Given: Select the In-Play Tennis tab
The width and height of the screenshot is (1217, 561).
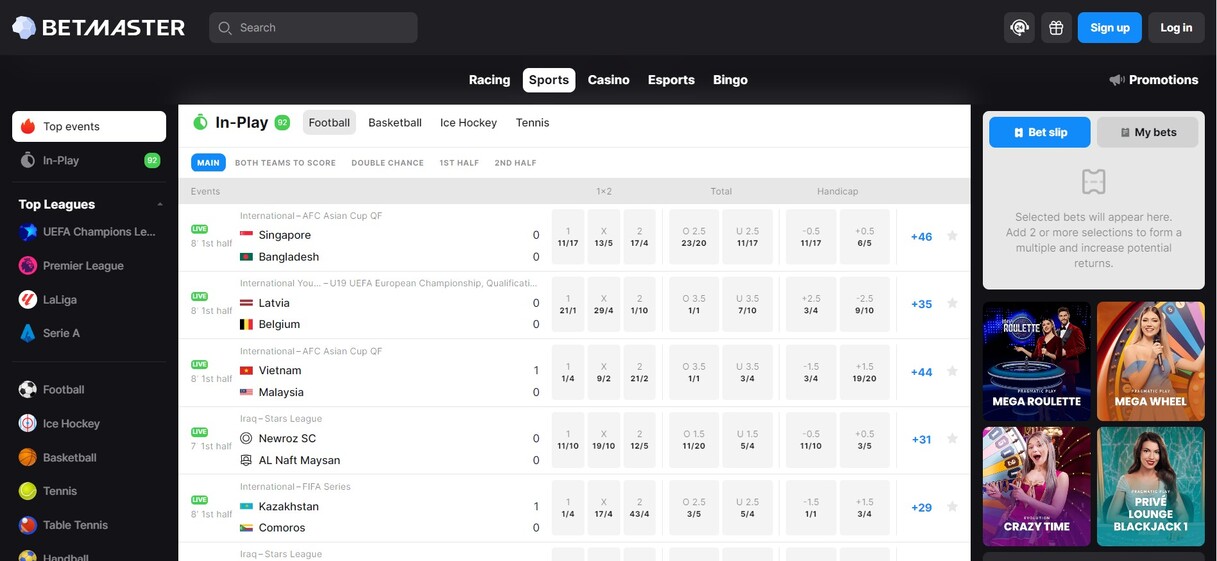Looking at the screenshot, I should 532,123.
